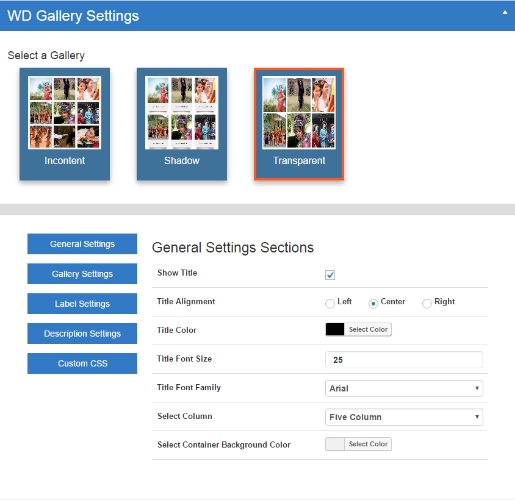Open the Custom CSS section

82,363
